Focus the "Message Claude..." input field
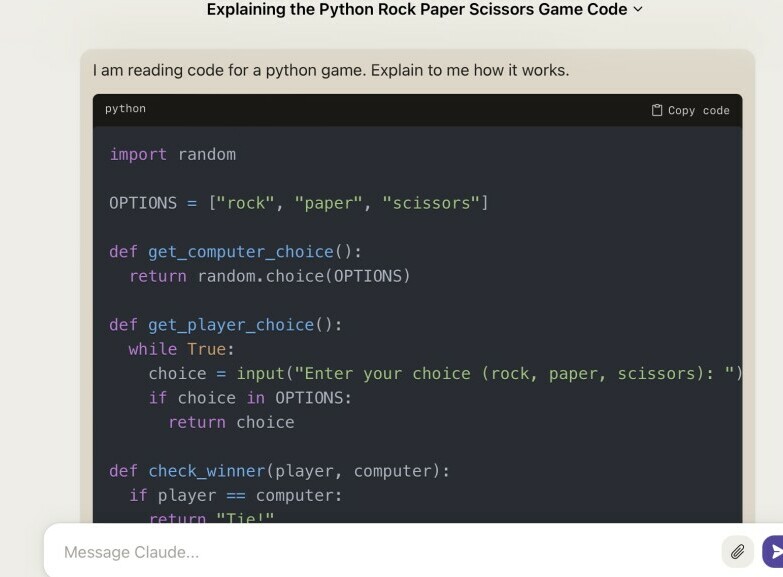Viewport: 783px width, 577px height. point(380,552)
